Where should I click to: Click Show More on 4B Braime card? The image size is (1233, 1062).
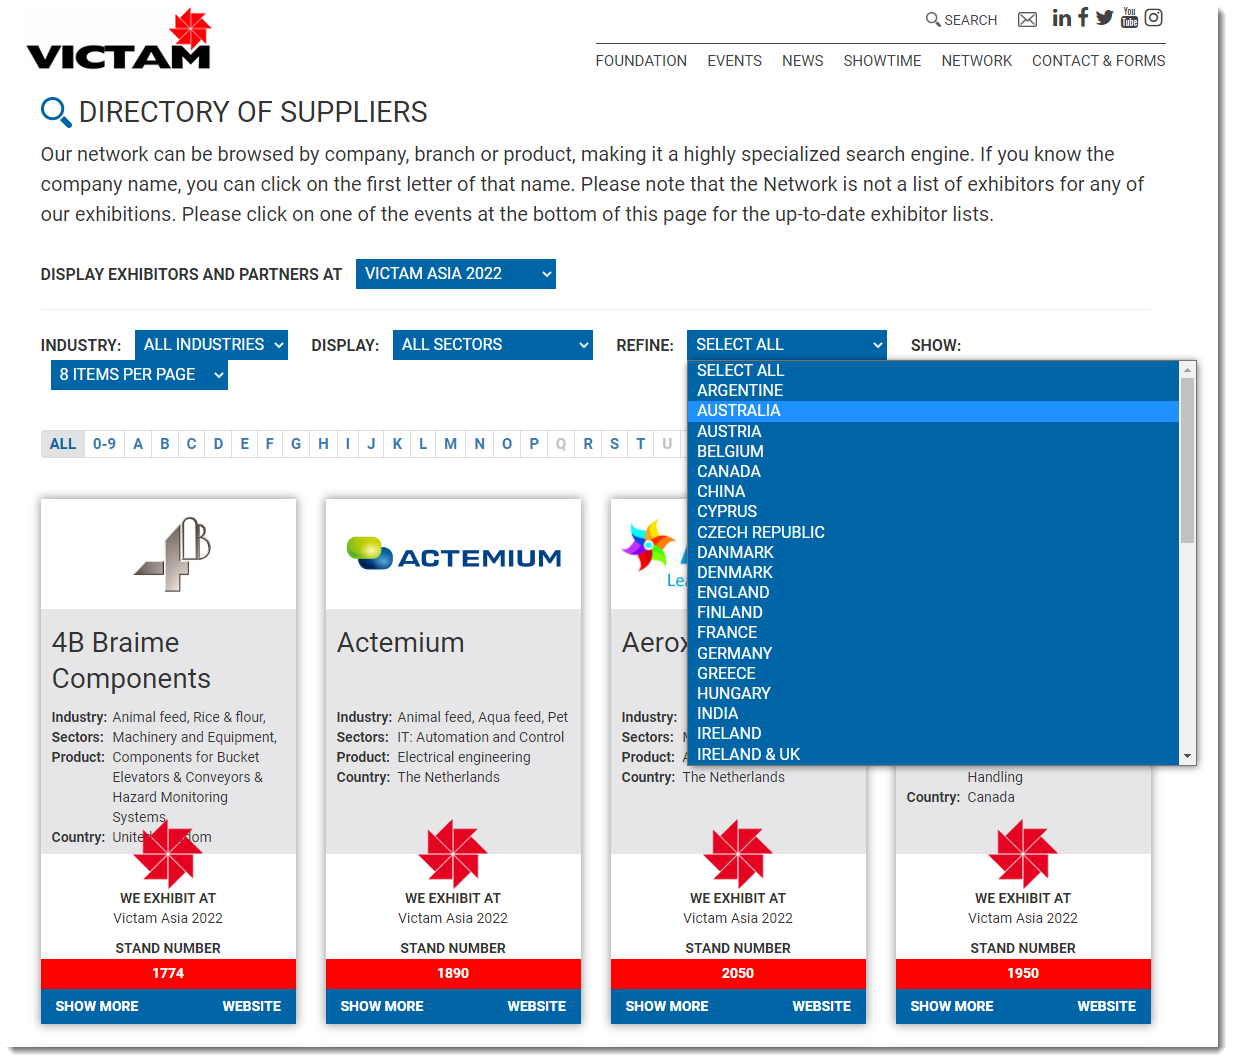97,1006
